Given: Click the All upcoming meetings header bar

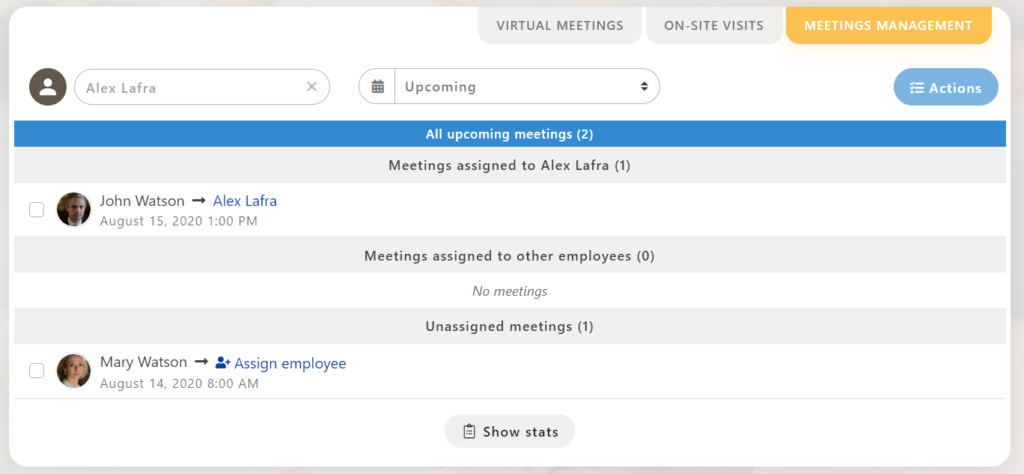Looking at the screenshot, I should point(510,134).
